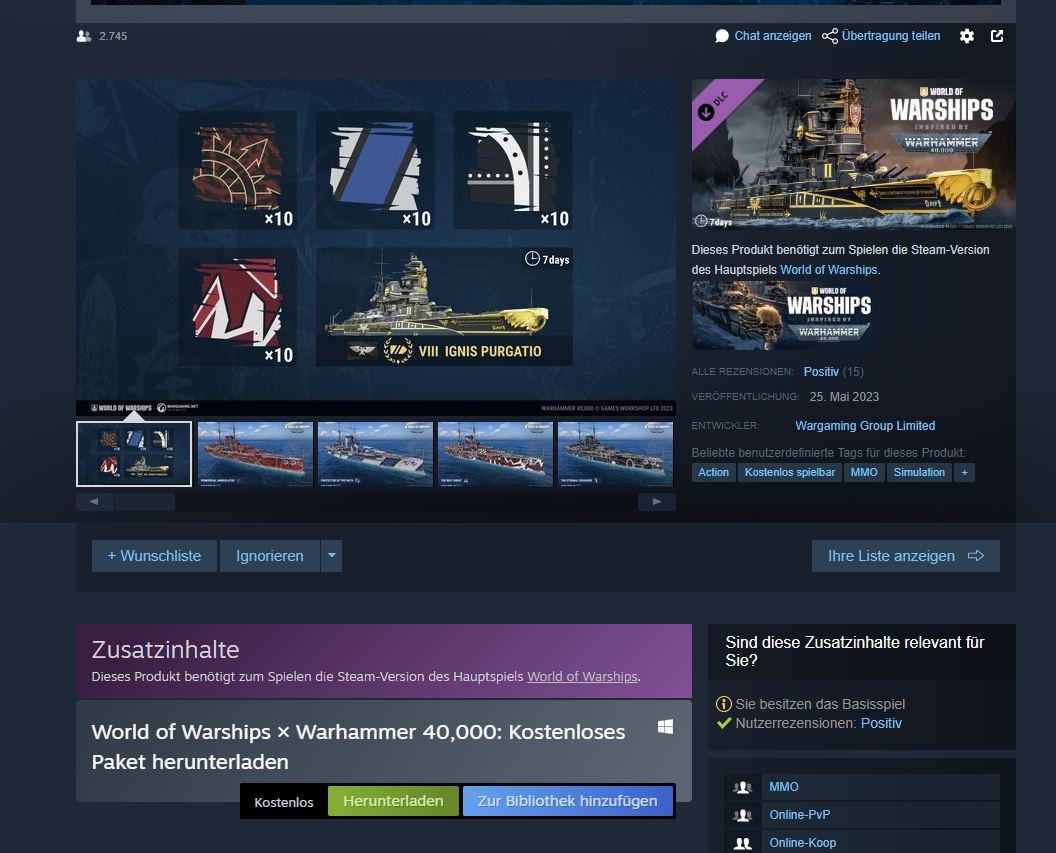This screenshot has height=853, width=1056.
Task: Open Chat anzeigen link
Action: click(772, 36)
